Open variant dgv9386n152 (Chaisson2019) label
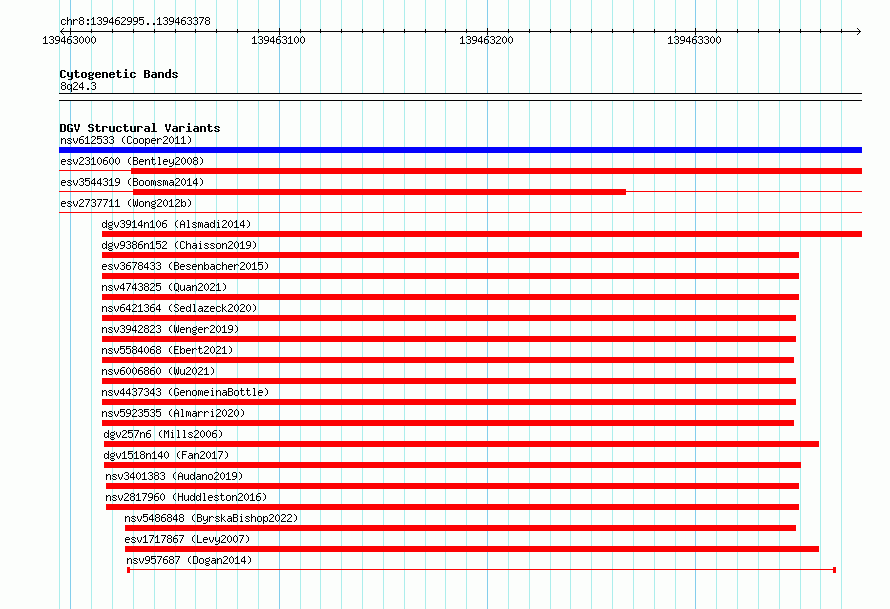This screenshot has height=609, width=890. 179,245
